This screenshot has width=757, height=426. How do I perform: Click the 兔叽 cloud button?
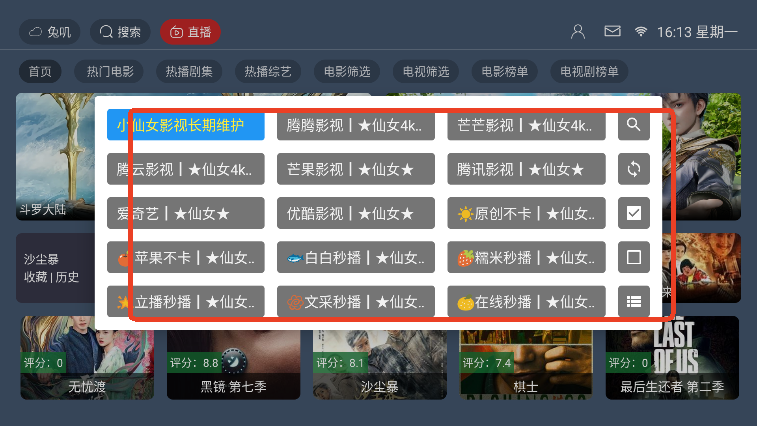pos(49,32)
